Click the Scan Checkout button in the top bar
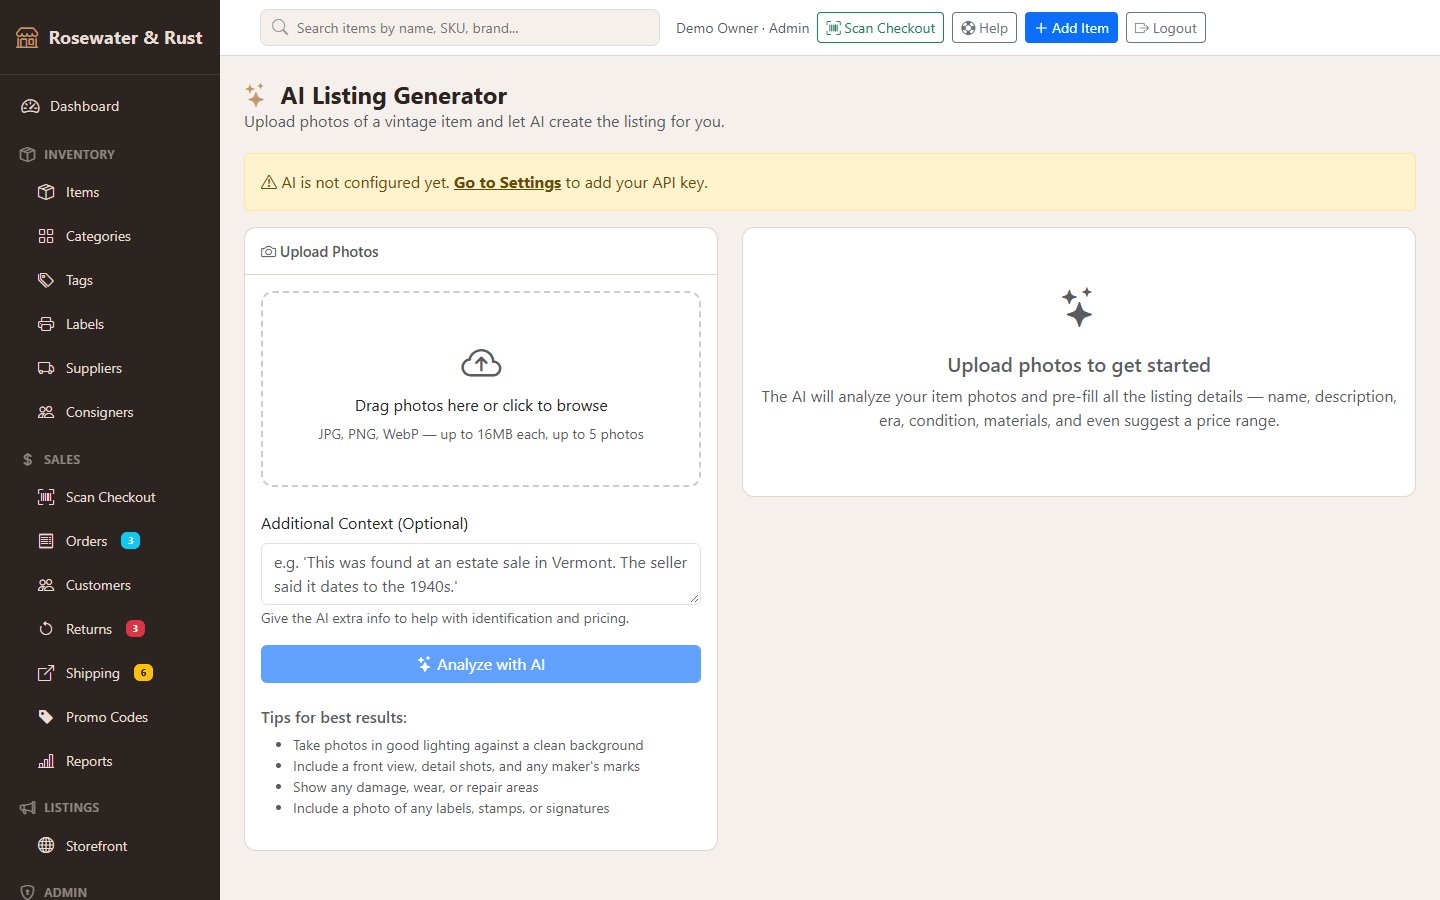Viewport: 1440px width, 900px height. (880, 28)
